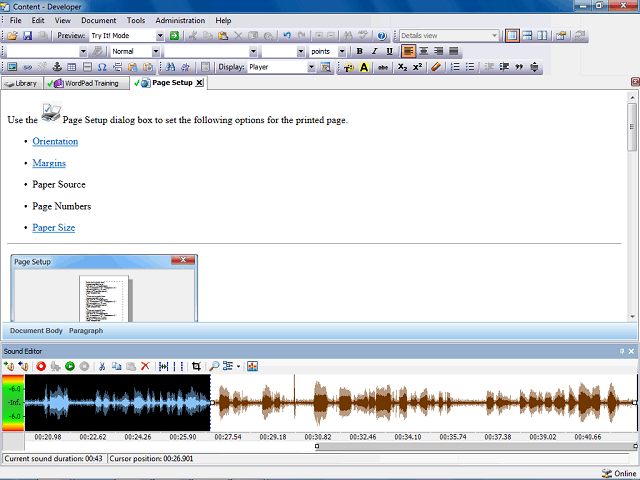
Task: Switch to the Library tab
Action: coord(22,83)
